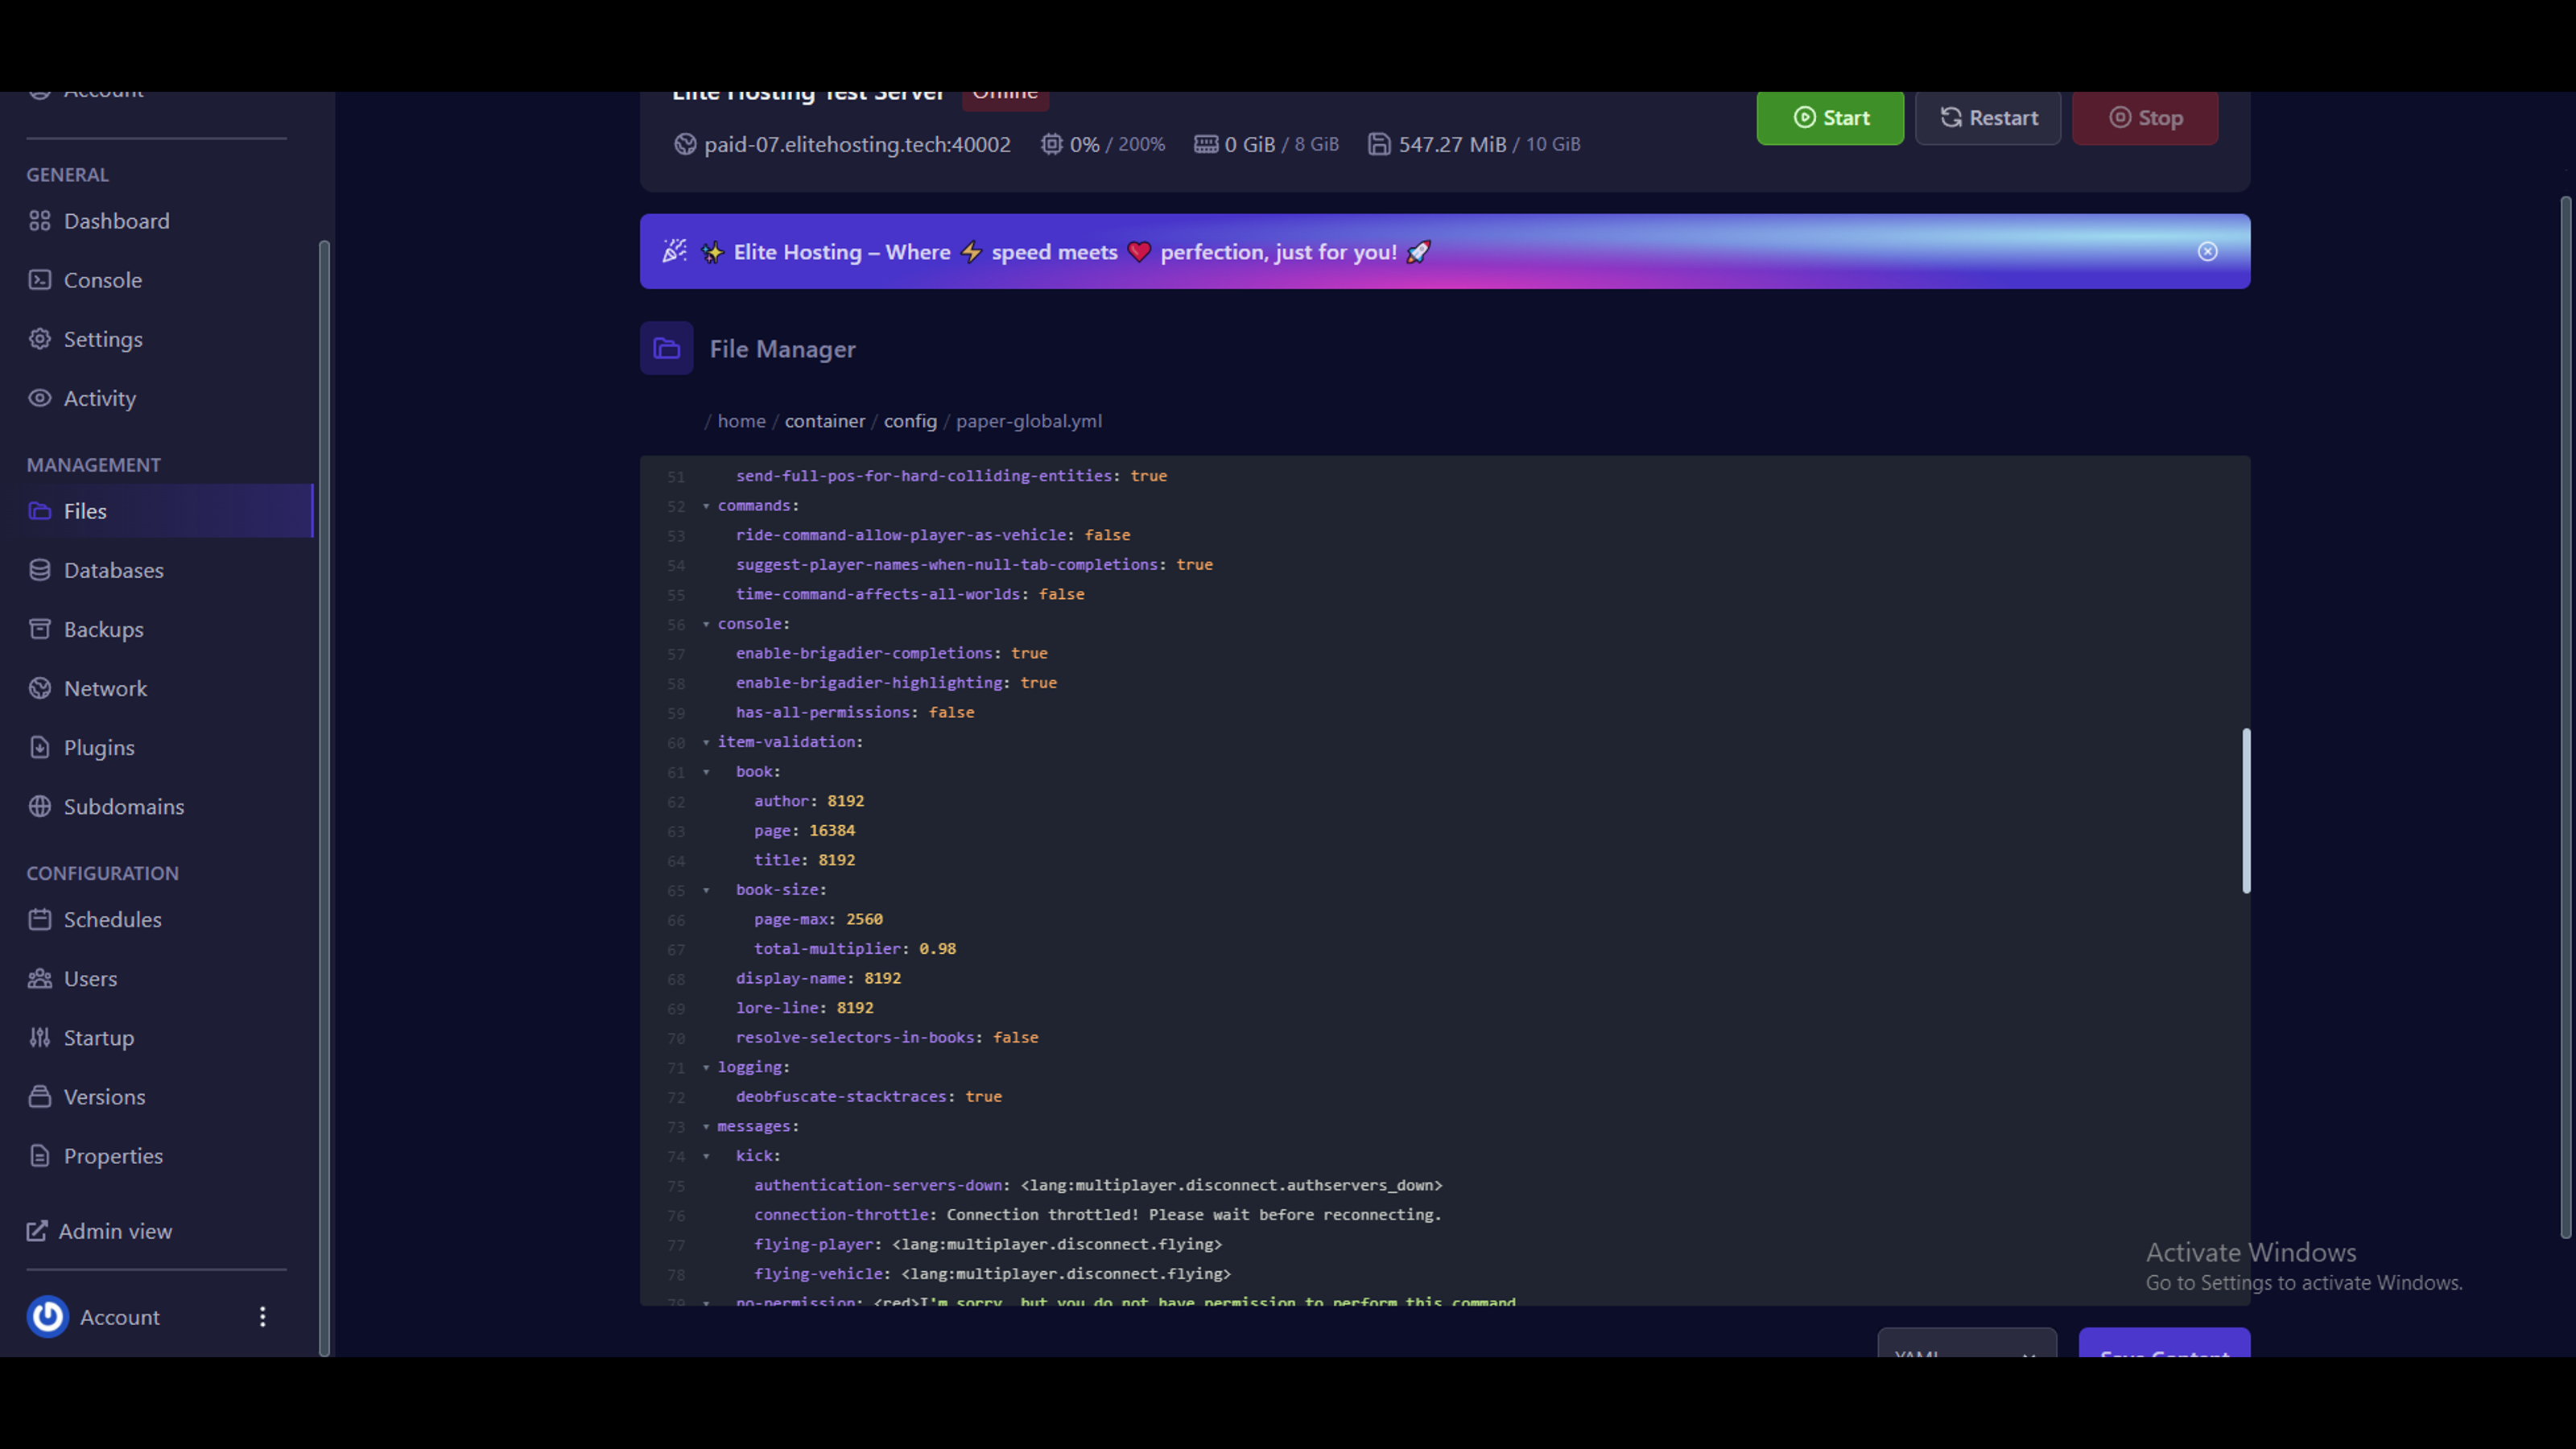Navigate to the config breadcrumb folder
Screen dimensions: 2576x1449
pos(909,421)
